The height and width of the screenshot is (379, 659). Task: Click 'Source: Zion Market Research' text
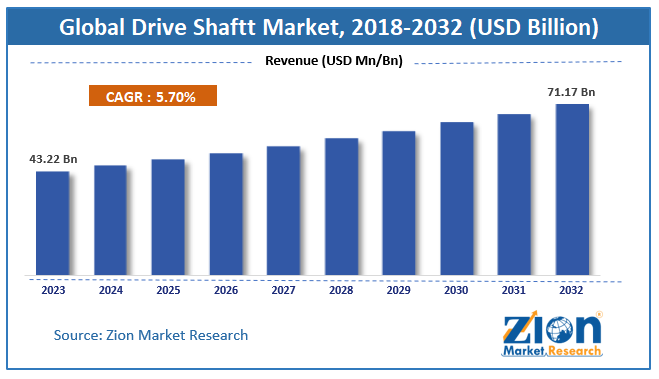151,335
